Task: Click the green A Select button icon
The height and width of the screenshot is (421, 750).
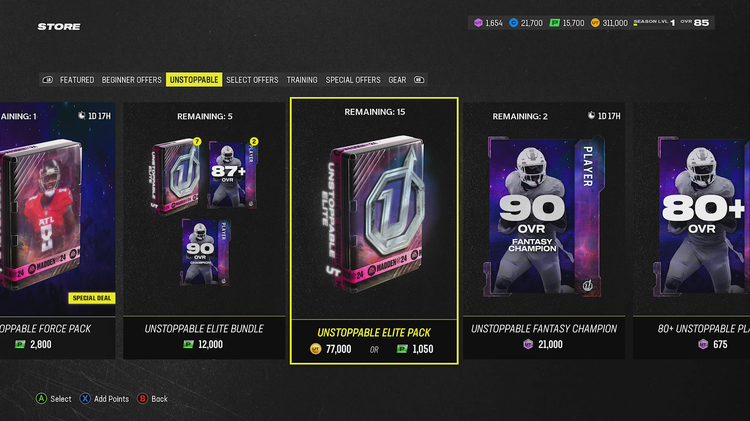Action: click(x=41, y=399)
